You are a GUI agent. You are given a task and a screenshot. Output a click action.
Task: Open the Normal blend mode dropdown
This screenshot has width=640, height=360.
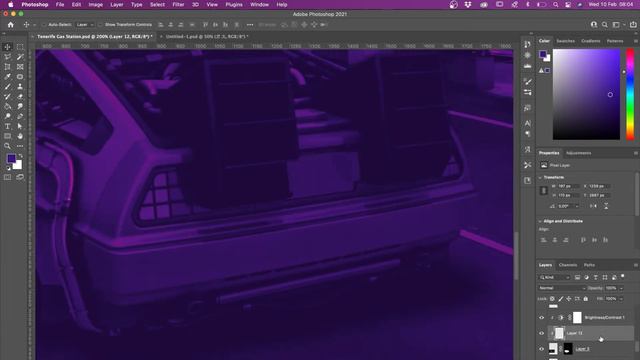tap(562, 288)
